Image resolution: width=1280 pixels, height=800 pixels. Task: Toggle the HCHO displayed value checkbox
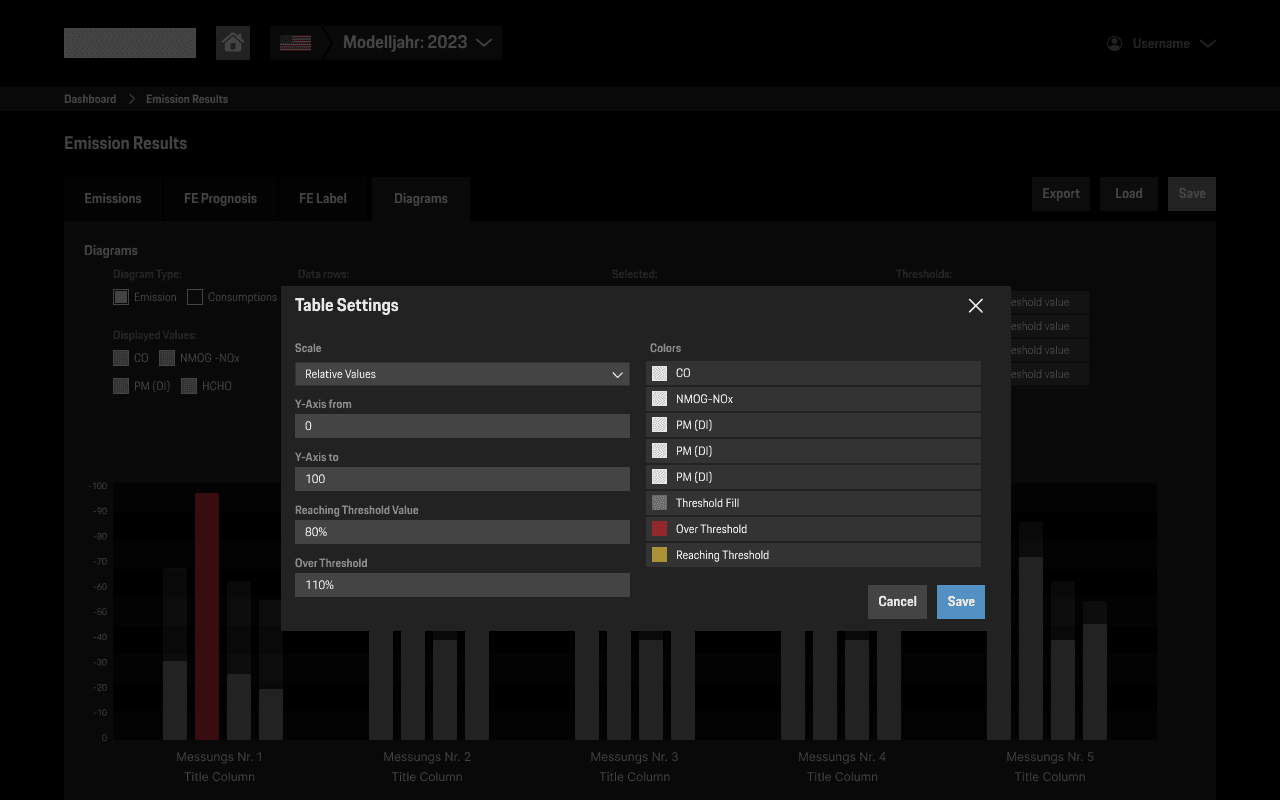point(189,385)
